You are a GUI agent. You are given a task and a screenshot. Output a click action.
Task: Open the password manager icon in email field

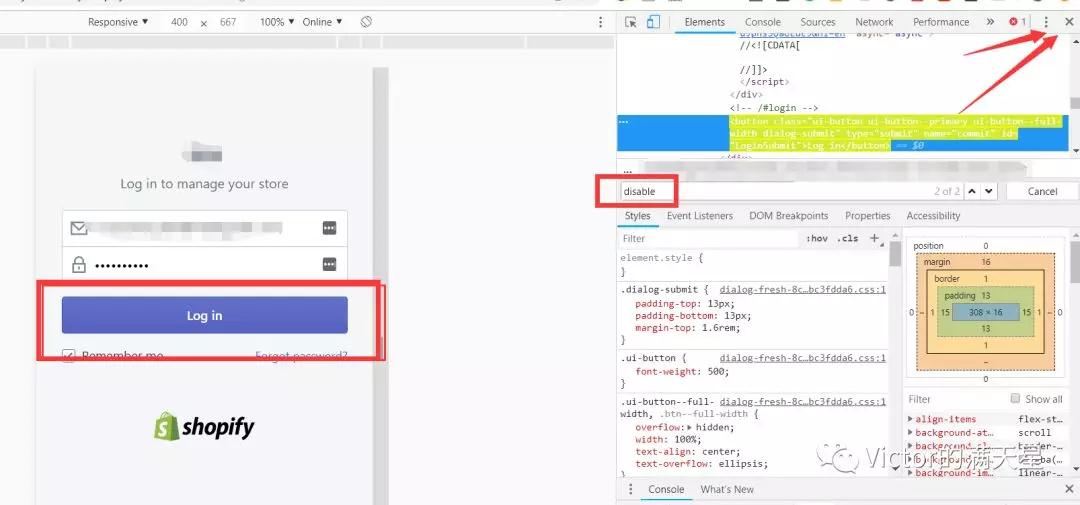[329, 228]
